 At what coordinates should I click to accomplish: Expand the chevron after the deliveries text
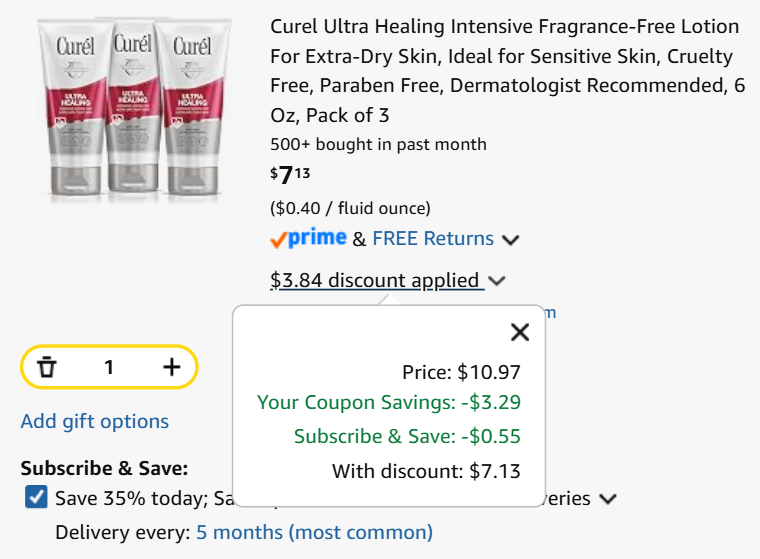pyautogui.click(x=608, y=498)
